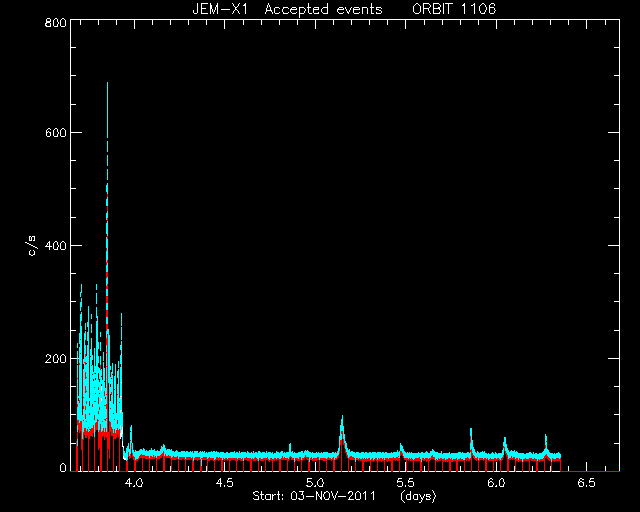Click the tallest cyan spike near 700 c/s
The image size is (640, 512).
point(107,86)
